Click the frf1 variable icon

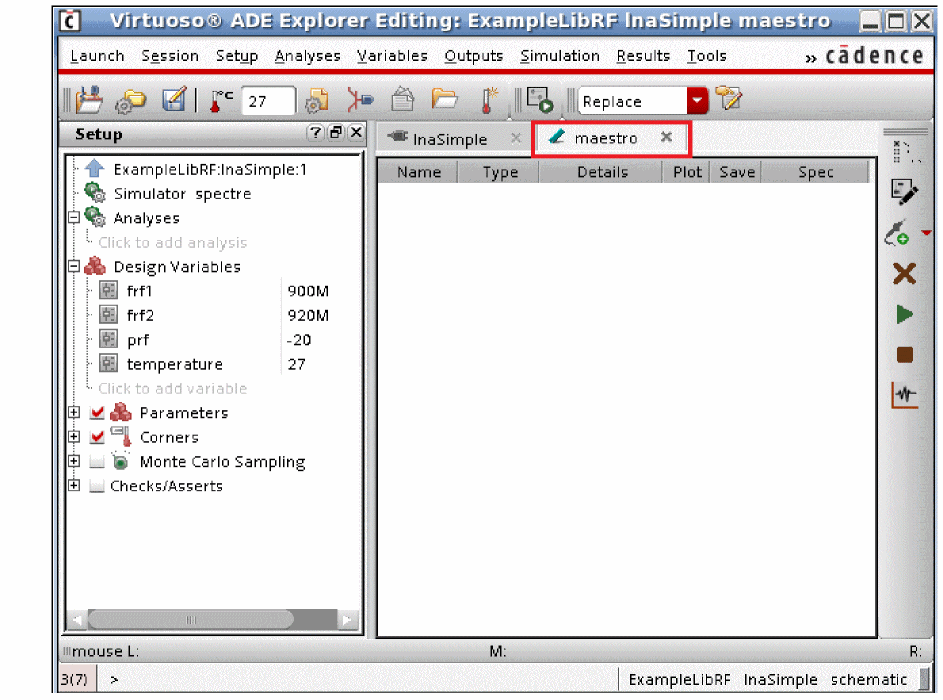[108, 290]
